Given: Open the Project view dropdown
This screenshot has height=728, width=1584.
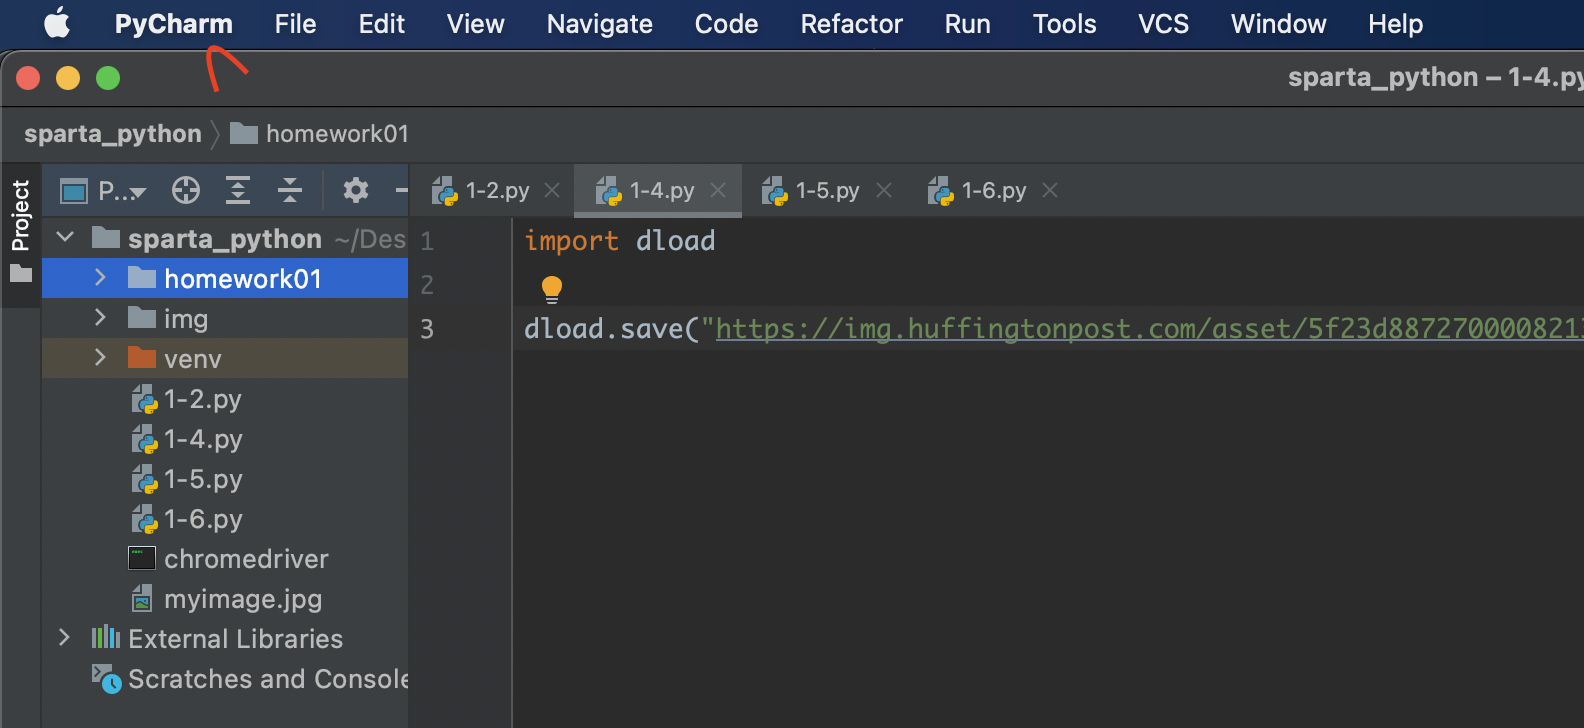Looking at the screenshot, I should coord(103,190).
